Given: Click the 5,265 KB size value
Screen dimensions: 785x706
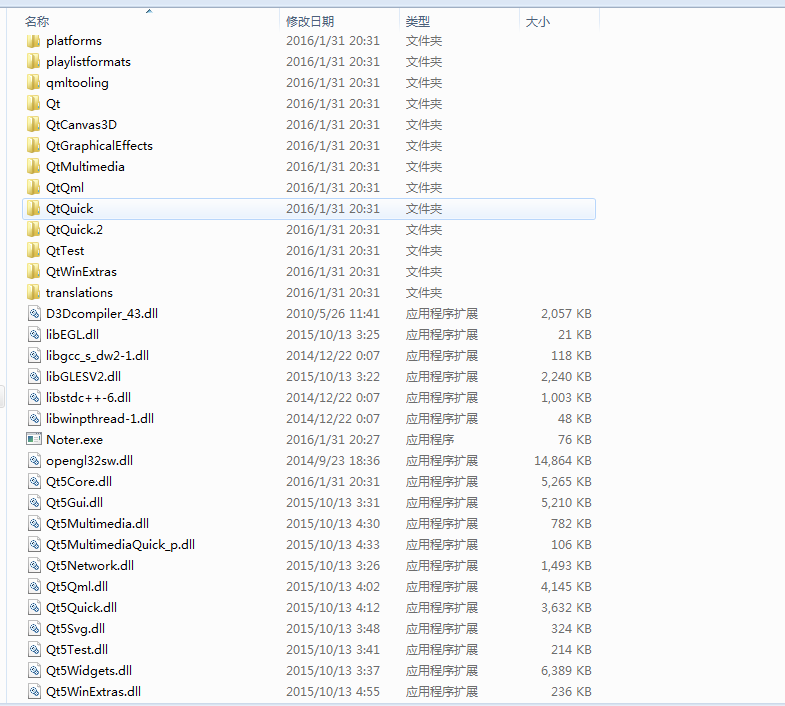Looking at the screenshot, I should point(566,482).
